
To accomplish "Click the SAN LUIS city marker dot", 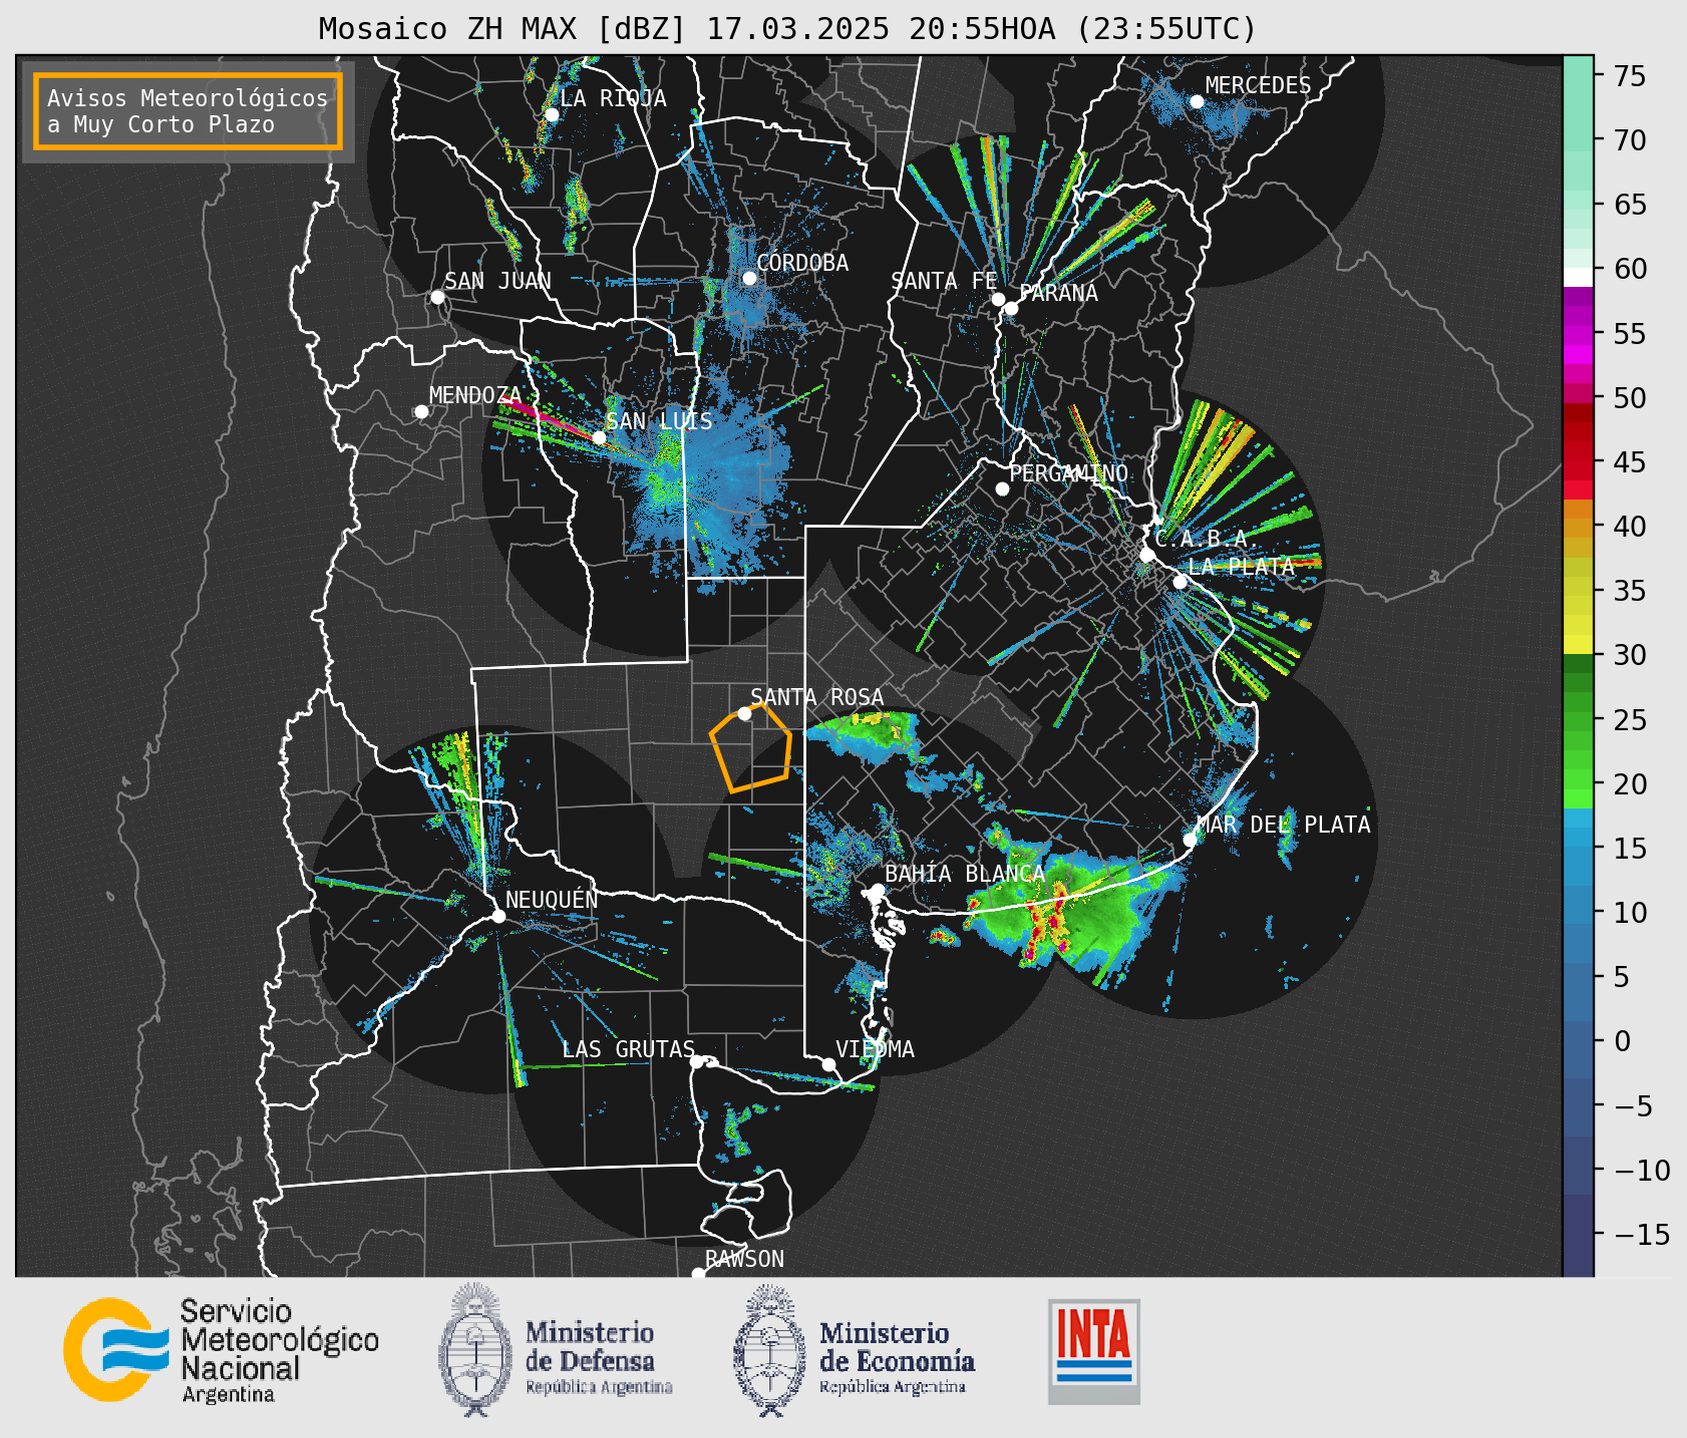I will (x=598, y=438).
